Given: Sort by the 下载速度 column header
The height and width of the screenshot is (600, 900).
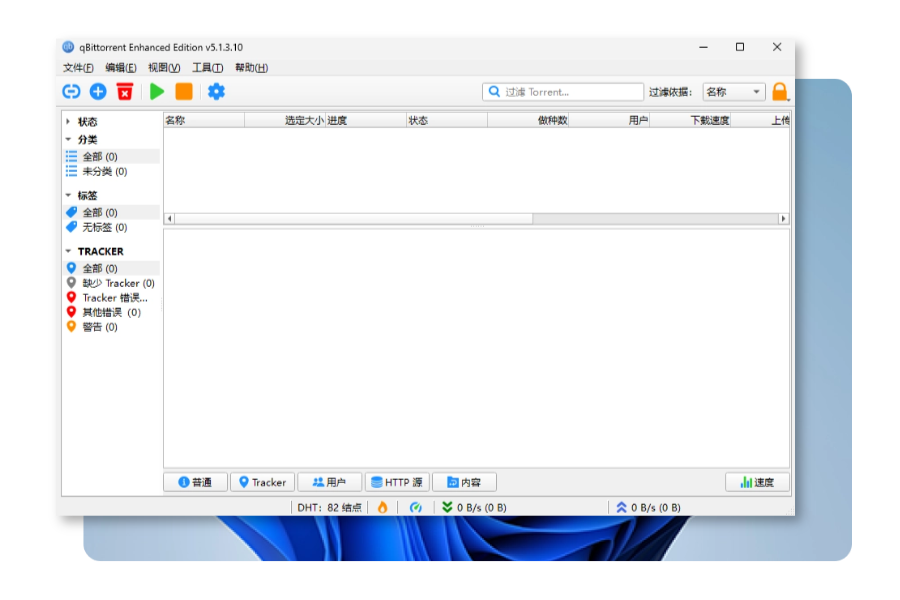Looking at the screenshot, I should (x=690, y=120).
